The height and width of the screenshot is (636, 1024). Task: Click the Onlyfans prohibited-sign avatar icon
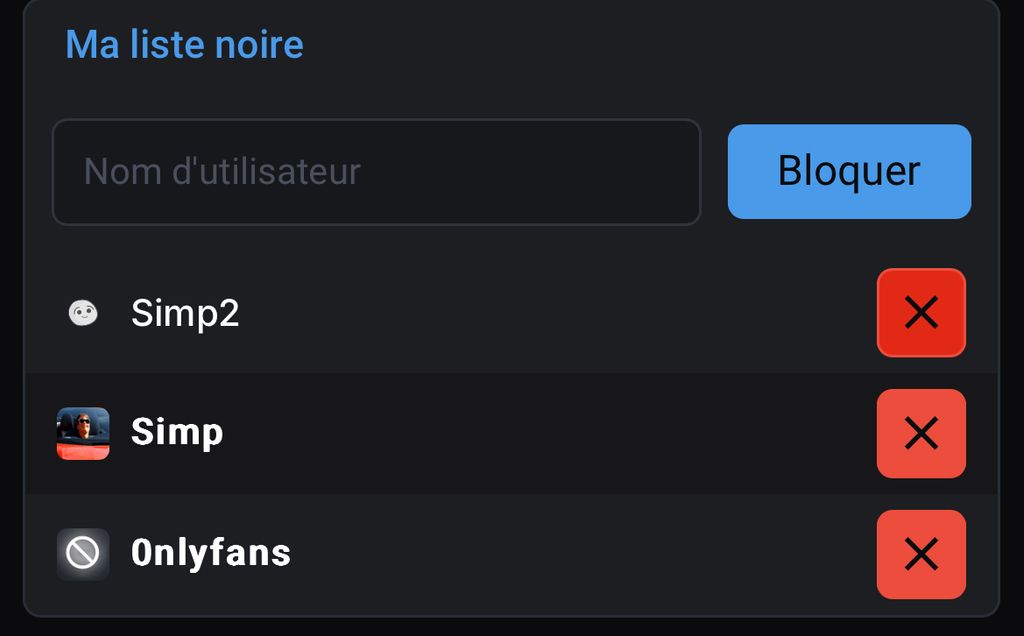pyautogui.click(x=83, y=554)
